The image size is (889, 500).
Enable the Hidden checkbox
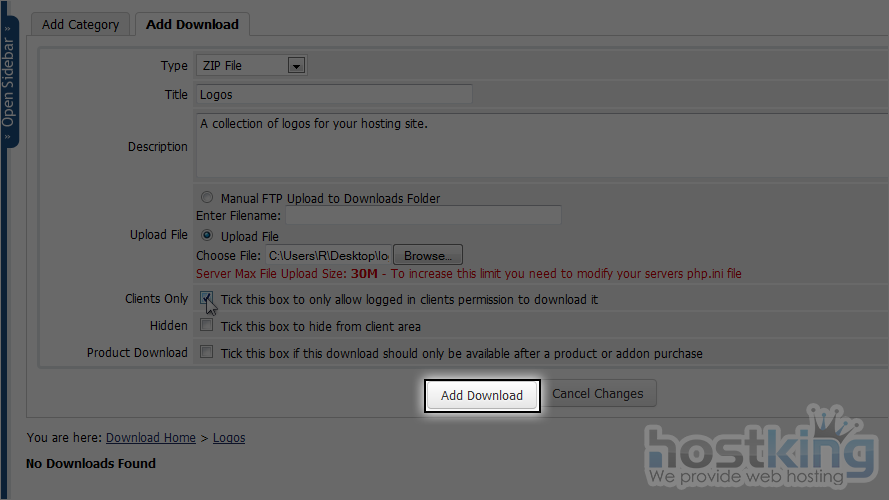pos(206,326)
